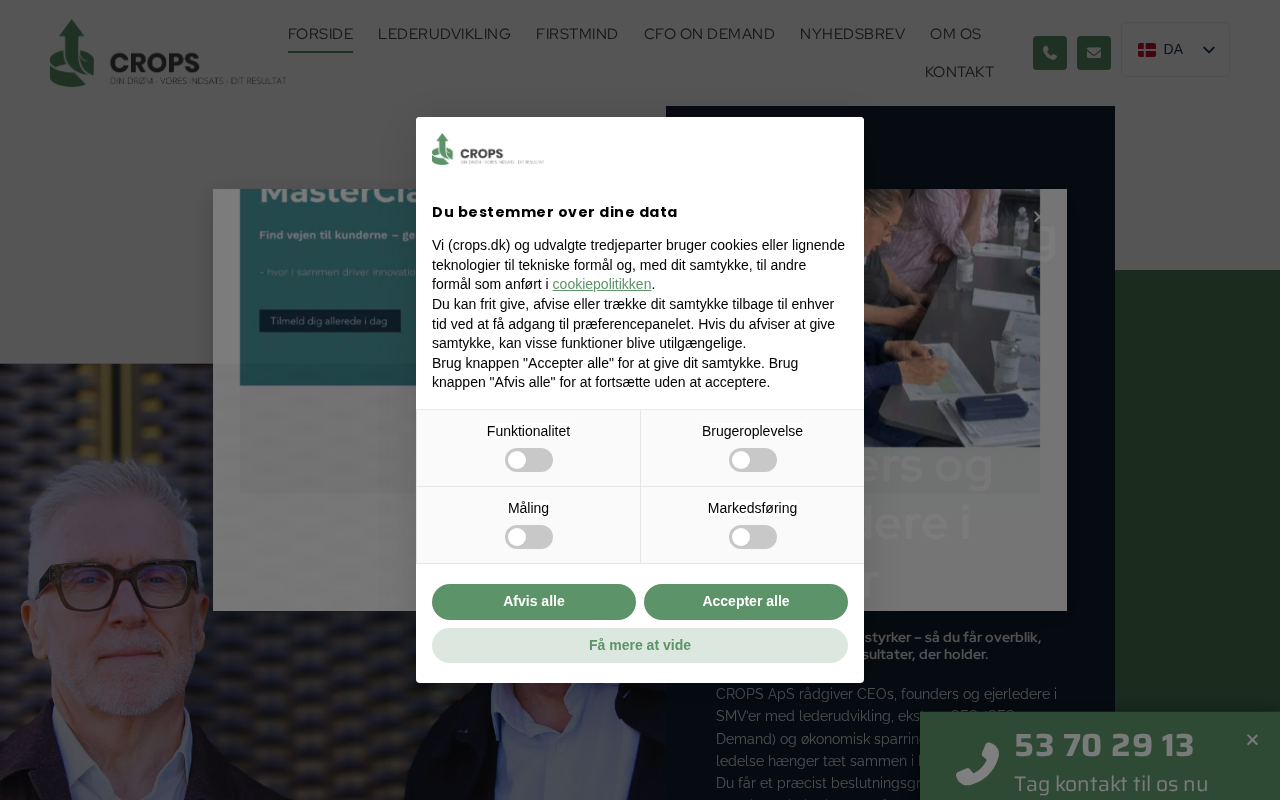Click the Accepter alle button
Image resolution: width=1280 pixels, height=800 pixels.
click(746, 602)
